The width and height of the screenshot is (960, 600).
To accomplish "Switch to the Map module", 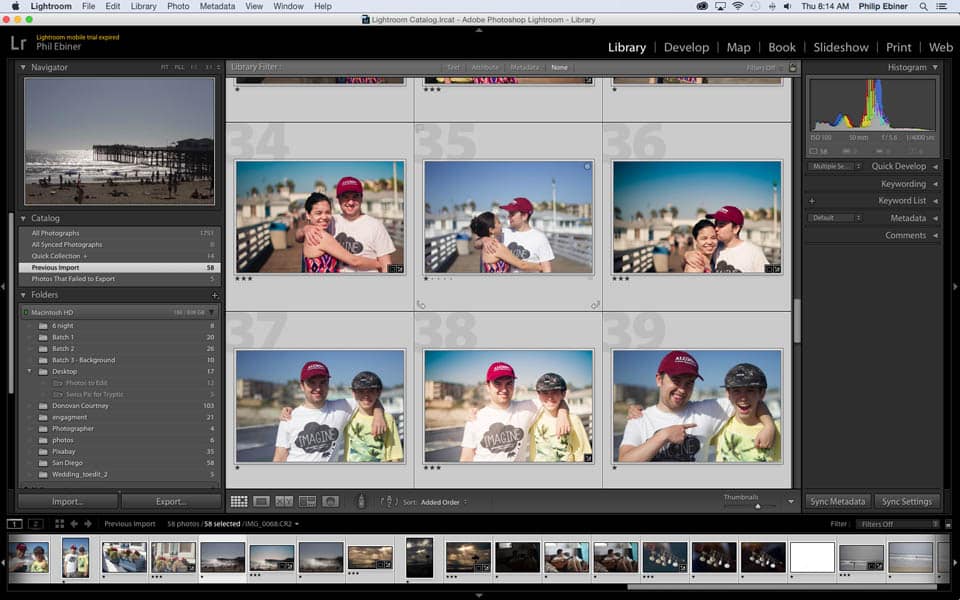I will (738, 47).
